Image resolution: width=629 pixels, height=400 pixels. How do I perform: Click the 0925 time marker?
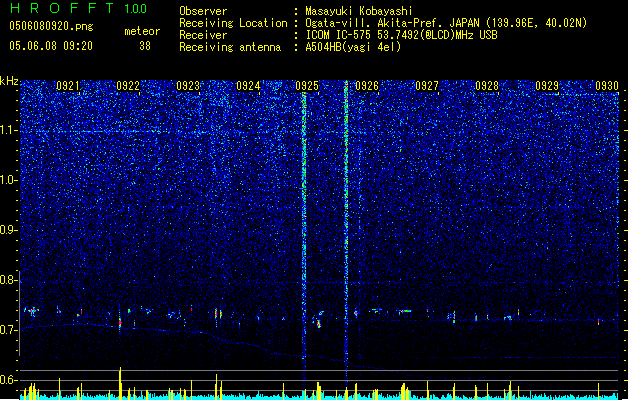(x=307, y=86)
